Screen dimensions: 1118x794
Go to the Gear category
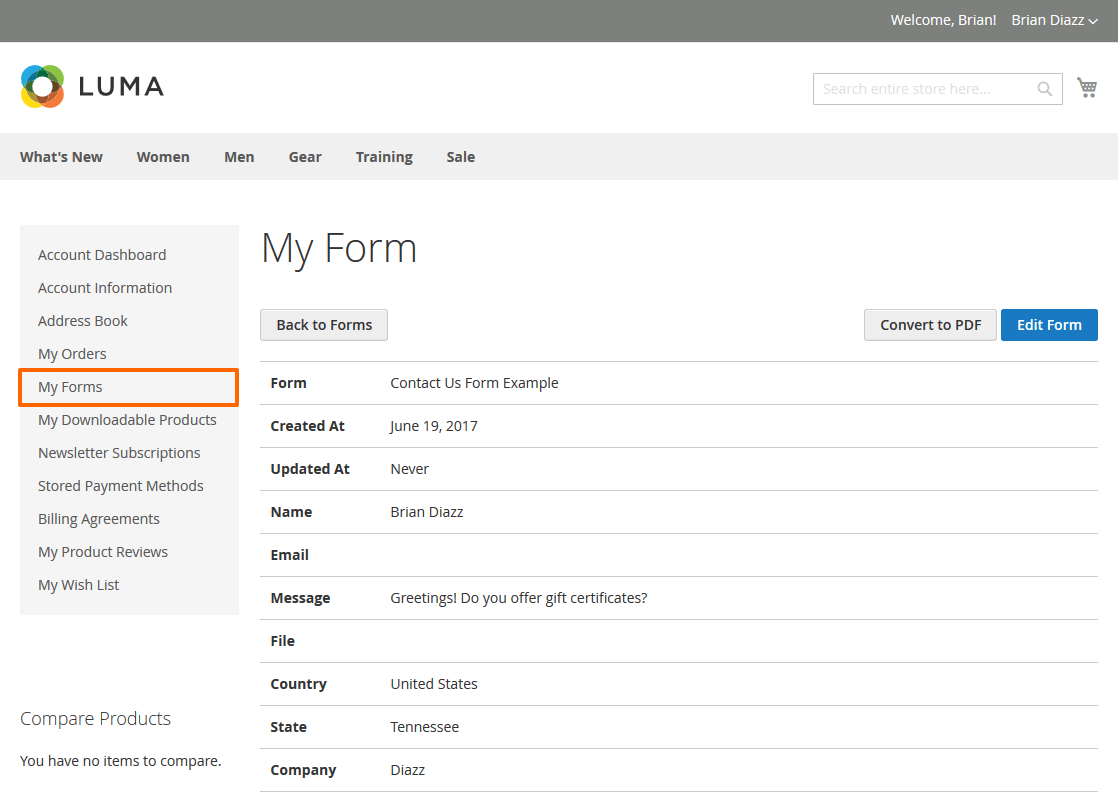click(x=305, y=157)
